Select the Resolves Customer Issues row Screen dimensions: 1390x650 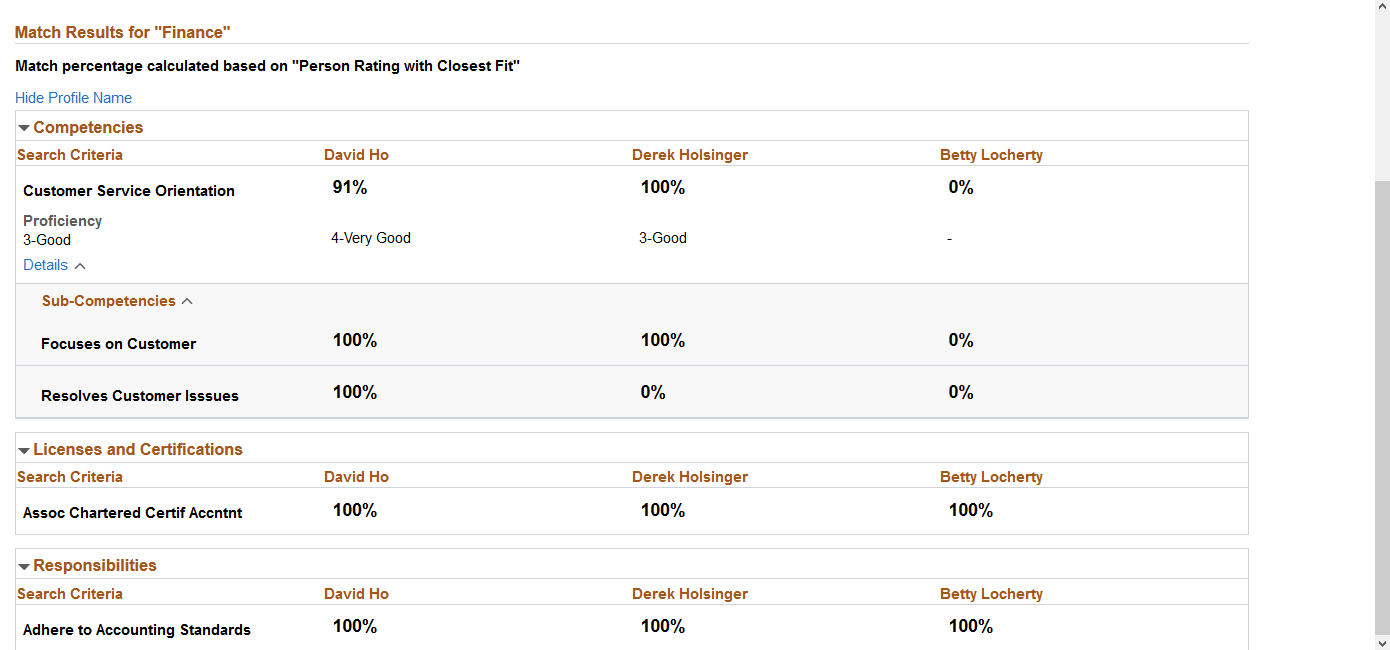(139, 395)
